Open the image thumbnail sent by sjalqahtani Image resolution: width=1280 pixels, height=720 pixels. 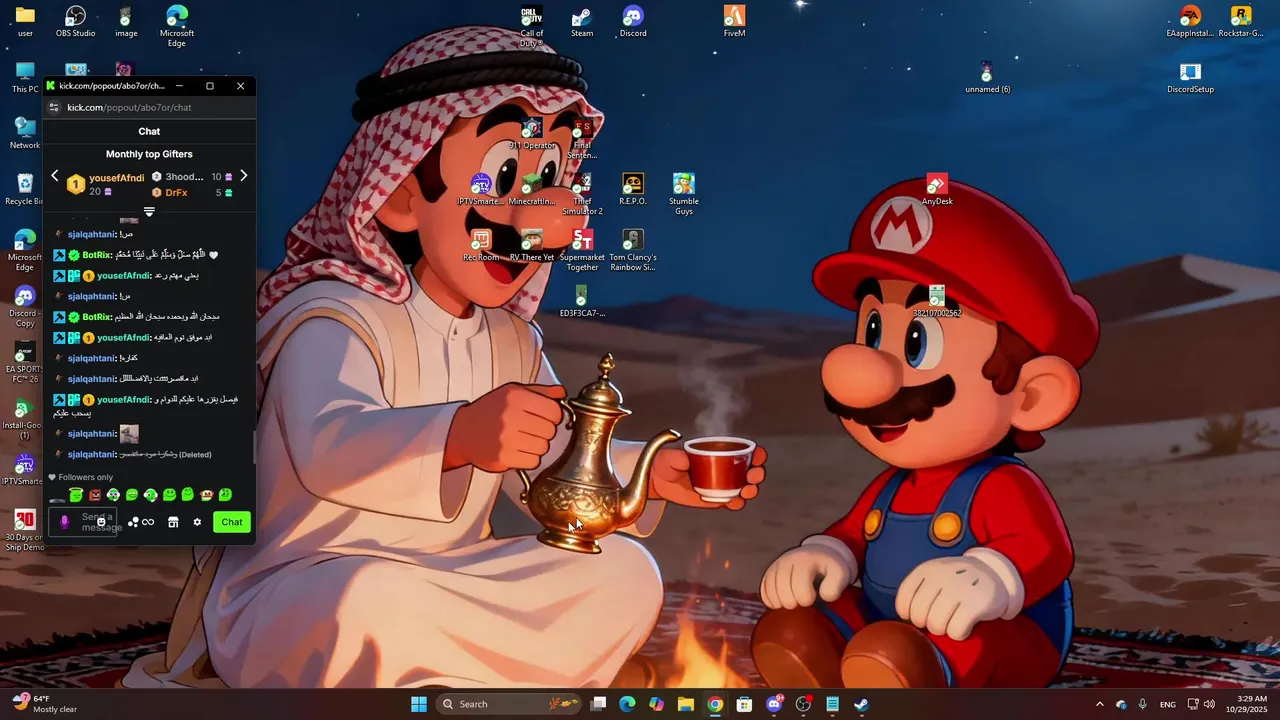129,434
